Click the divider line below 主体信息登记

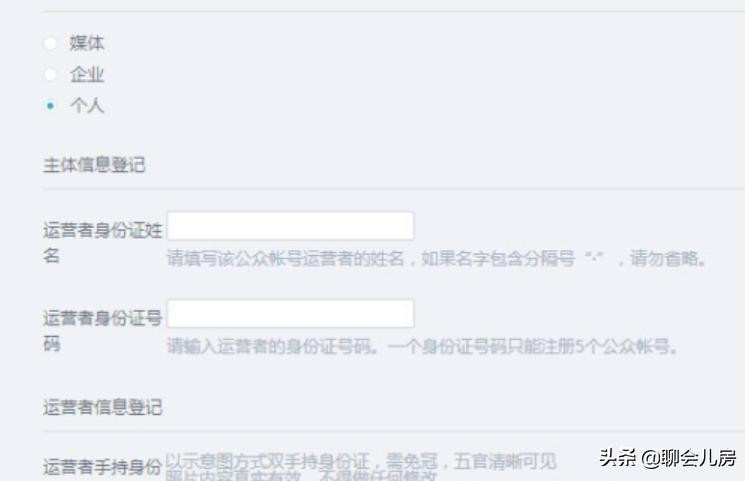[x=394, y=189]
